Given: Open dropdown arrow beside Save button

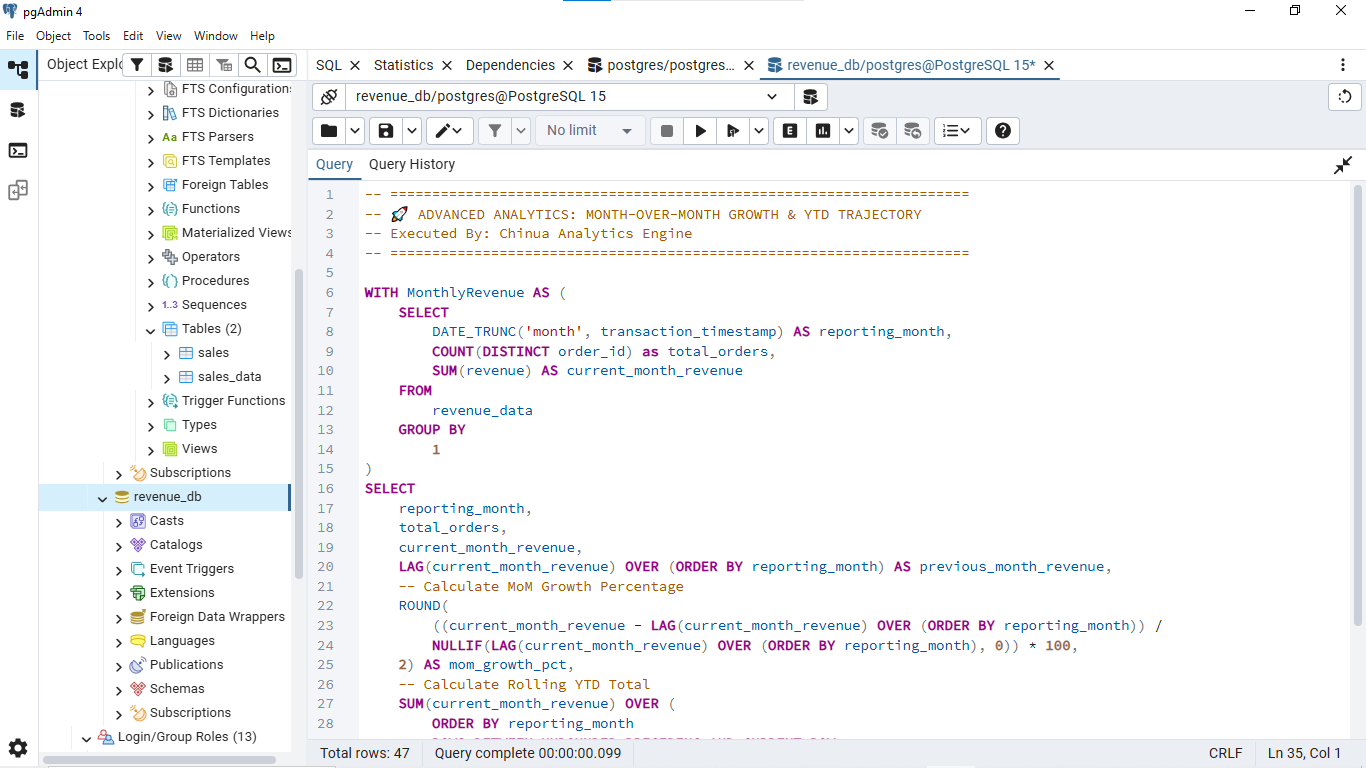Looking at the screenshot, I should pos(412,131).
